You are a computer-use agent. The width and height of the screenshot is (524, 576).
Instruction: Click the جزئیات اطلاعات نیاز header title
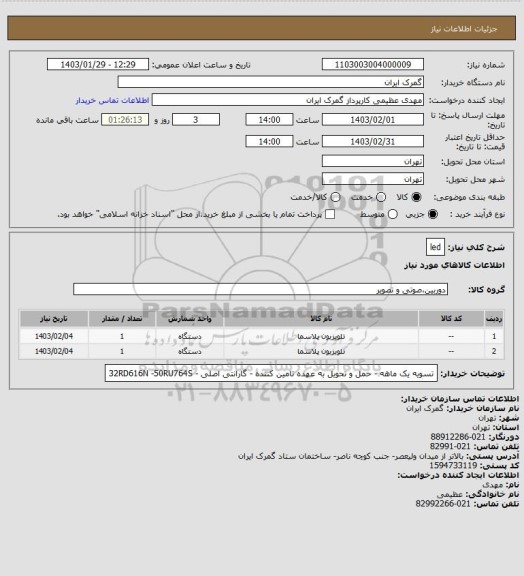(464, 29)
